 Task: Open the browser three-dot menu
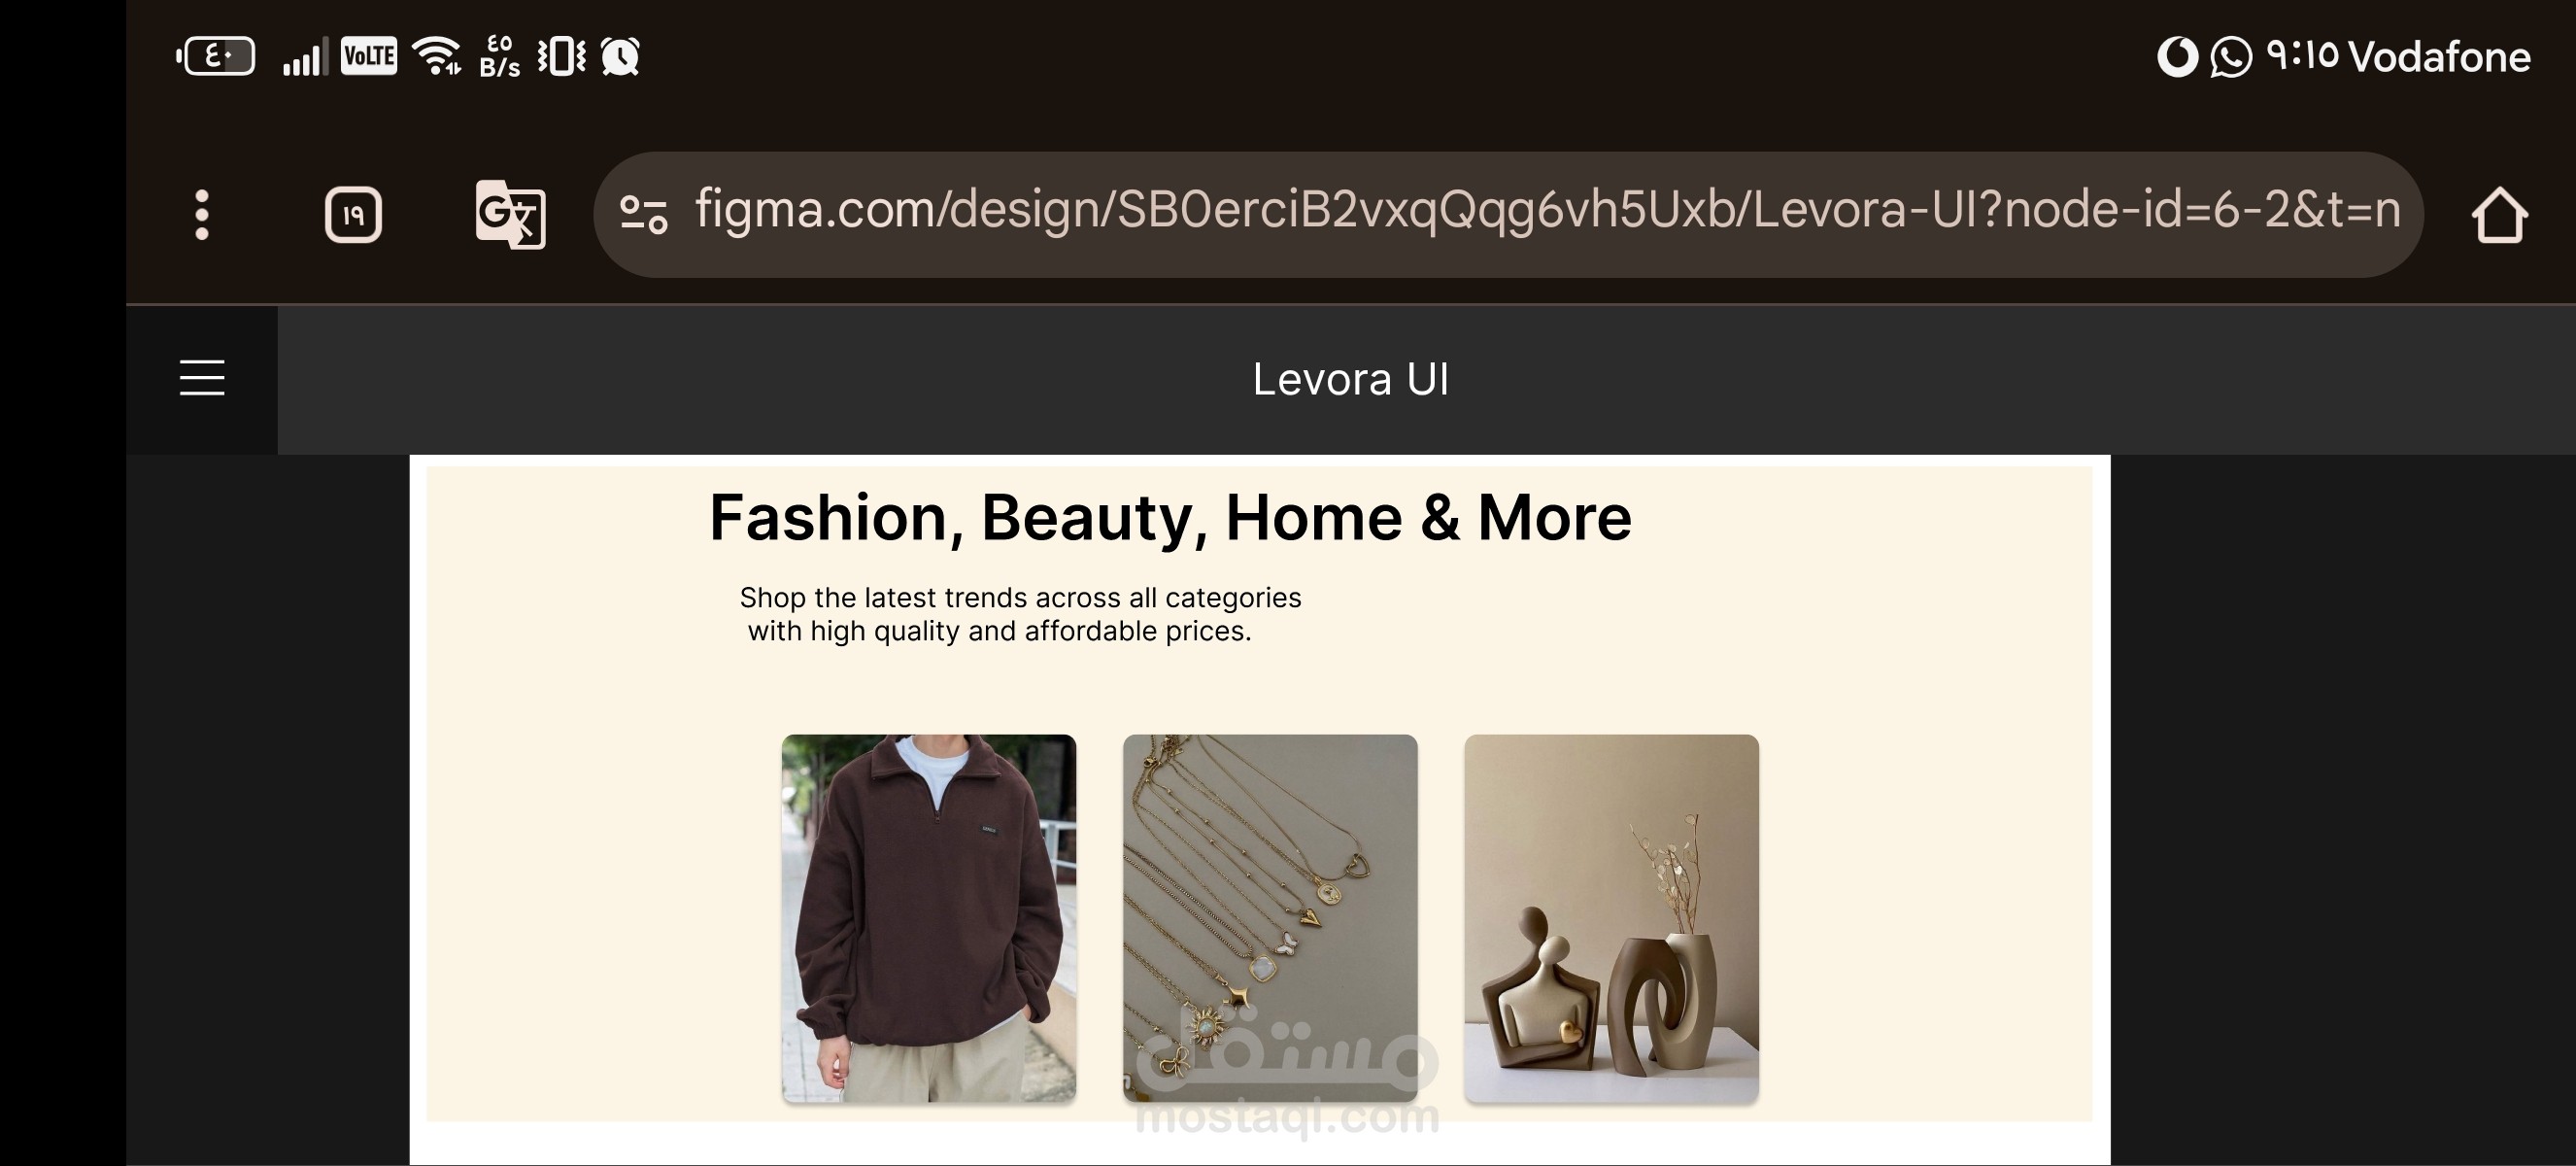(x=202, y=215)
